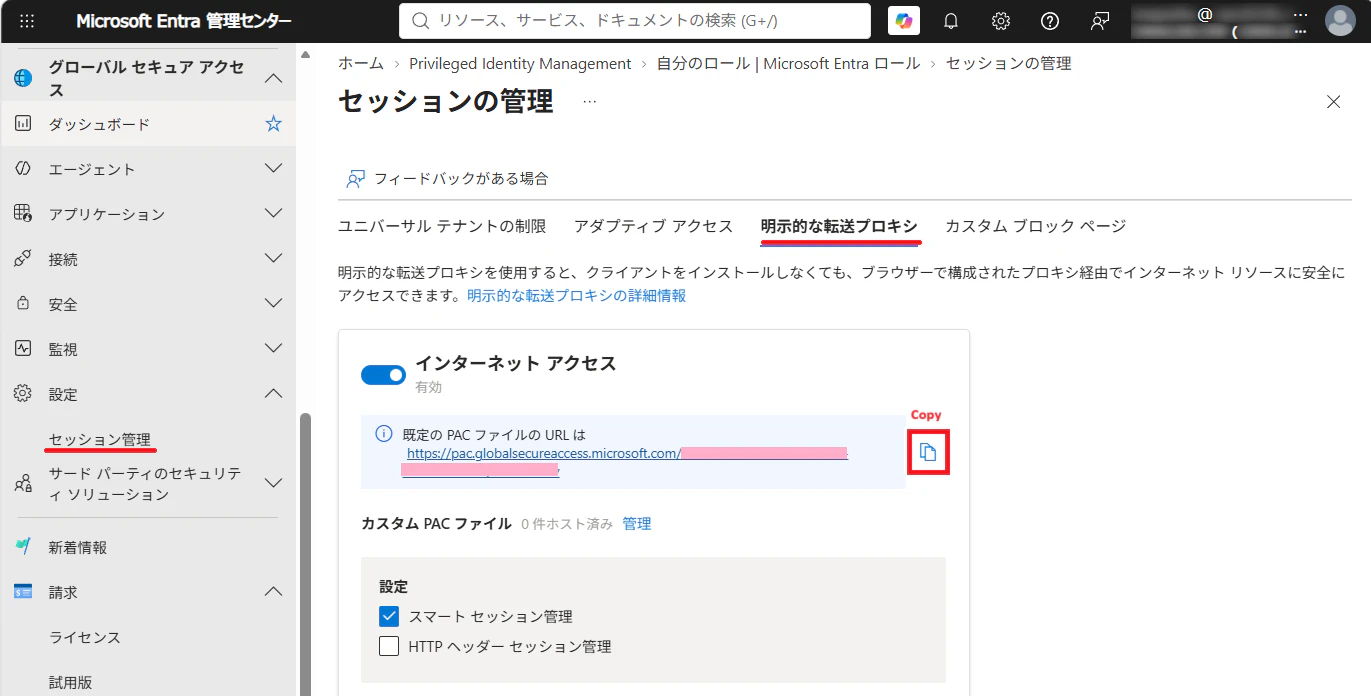1371x696 pixels.
Task: Click the サード パーティ solutions icon
Action: [x=23, y=484]
